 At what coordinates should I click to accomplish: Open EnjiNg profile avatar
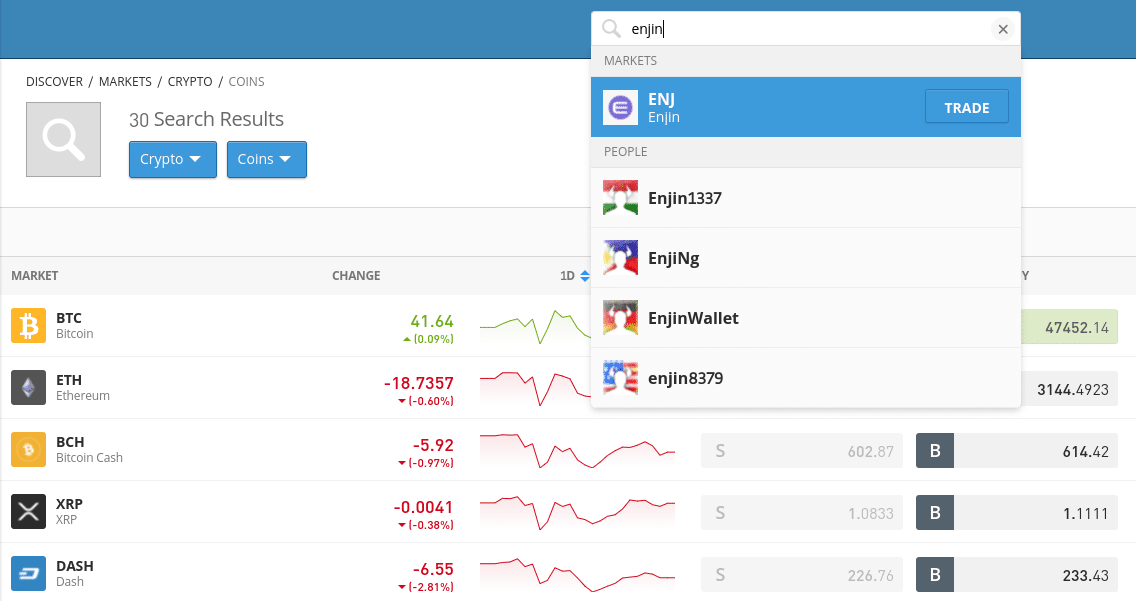(620, 258)
